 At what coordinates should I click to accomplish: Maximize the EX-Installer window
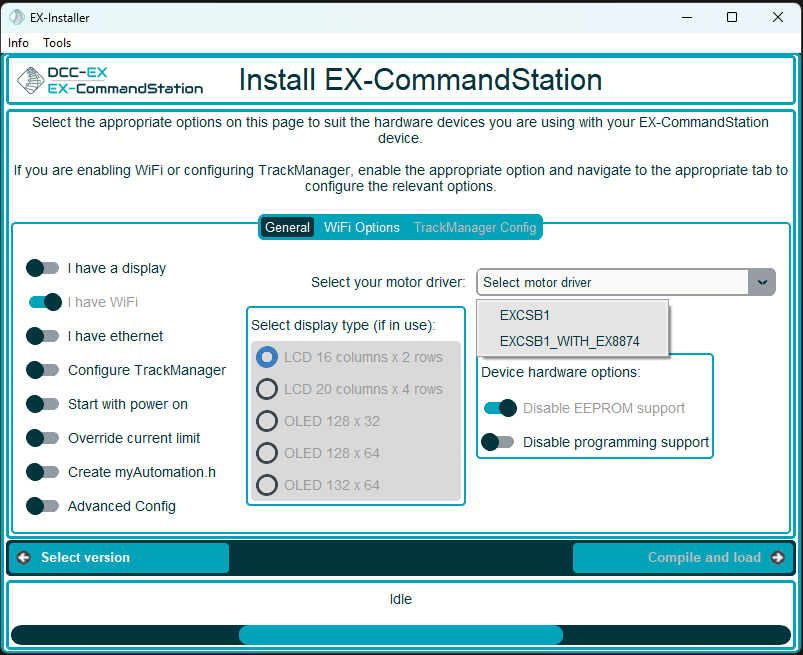tap(732, 17)
